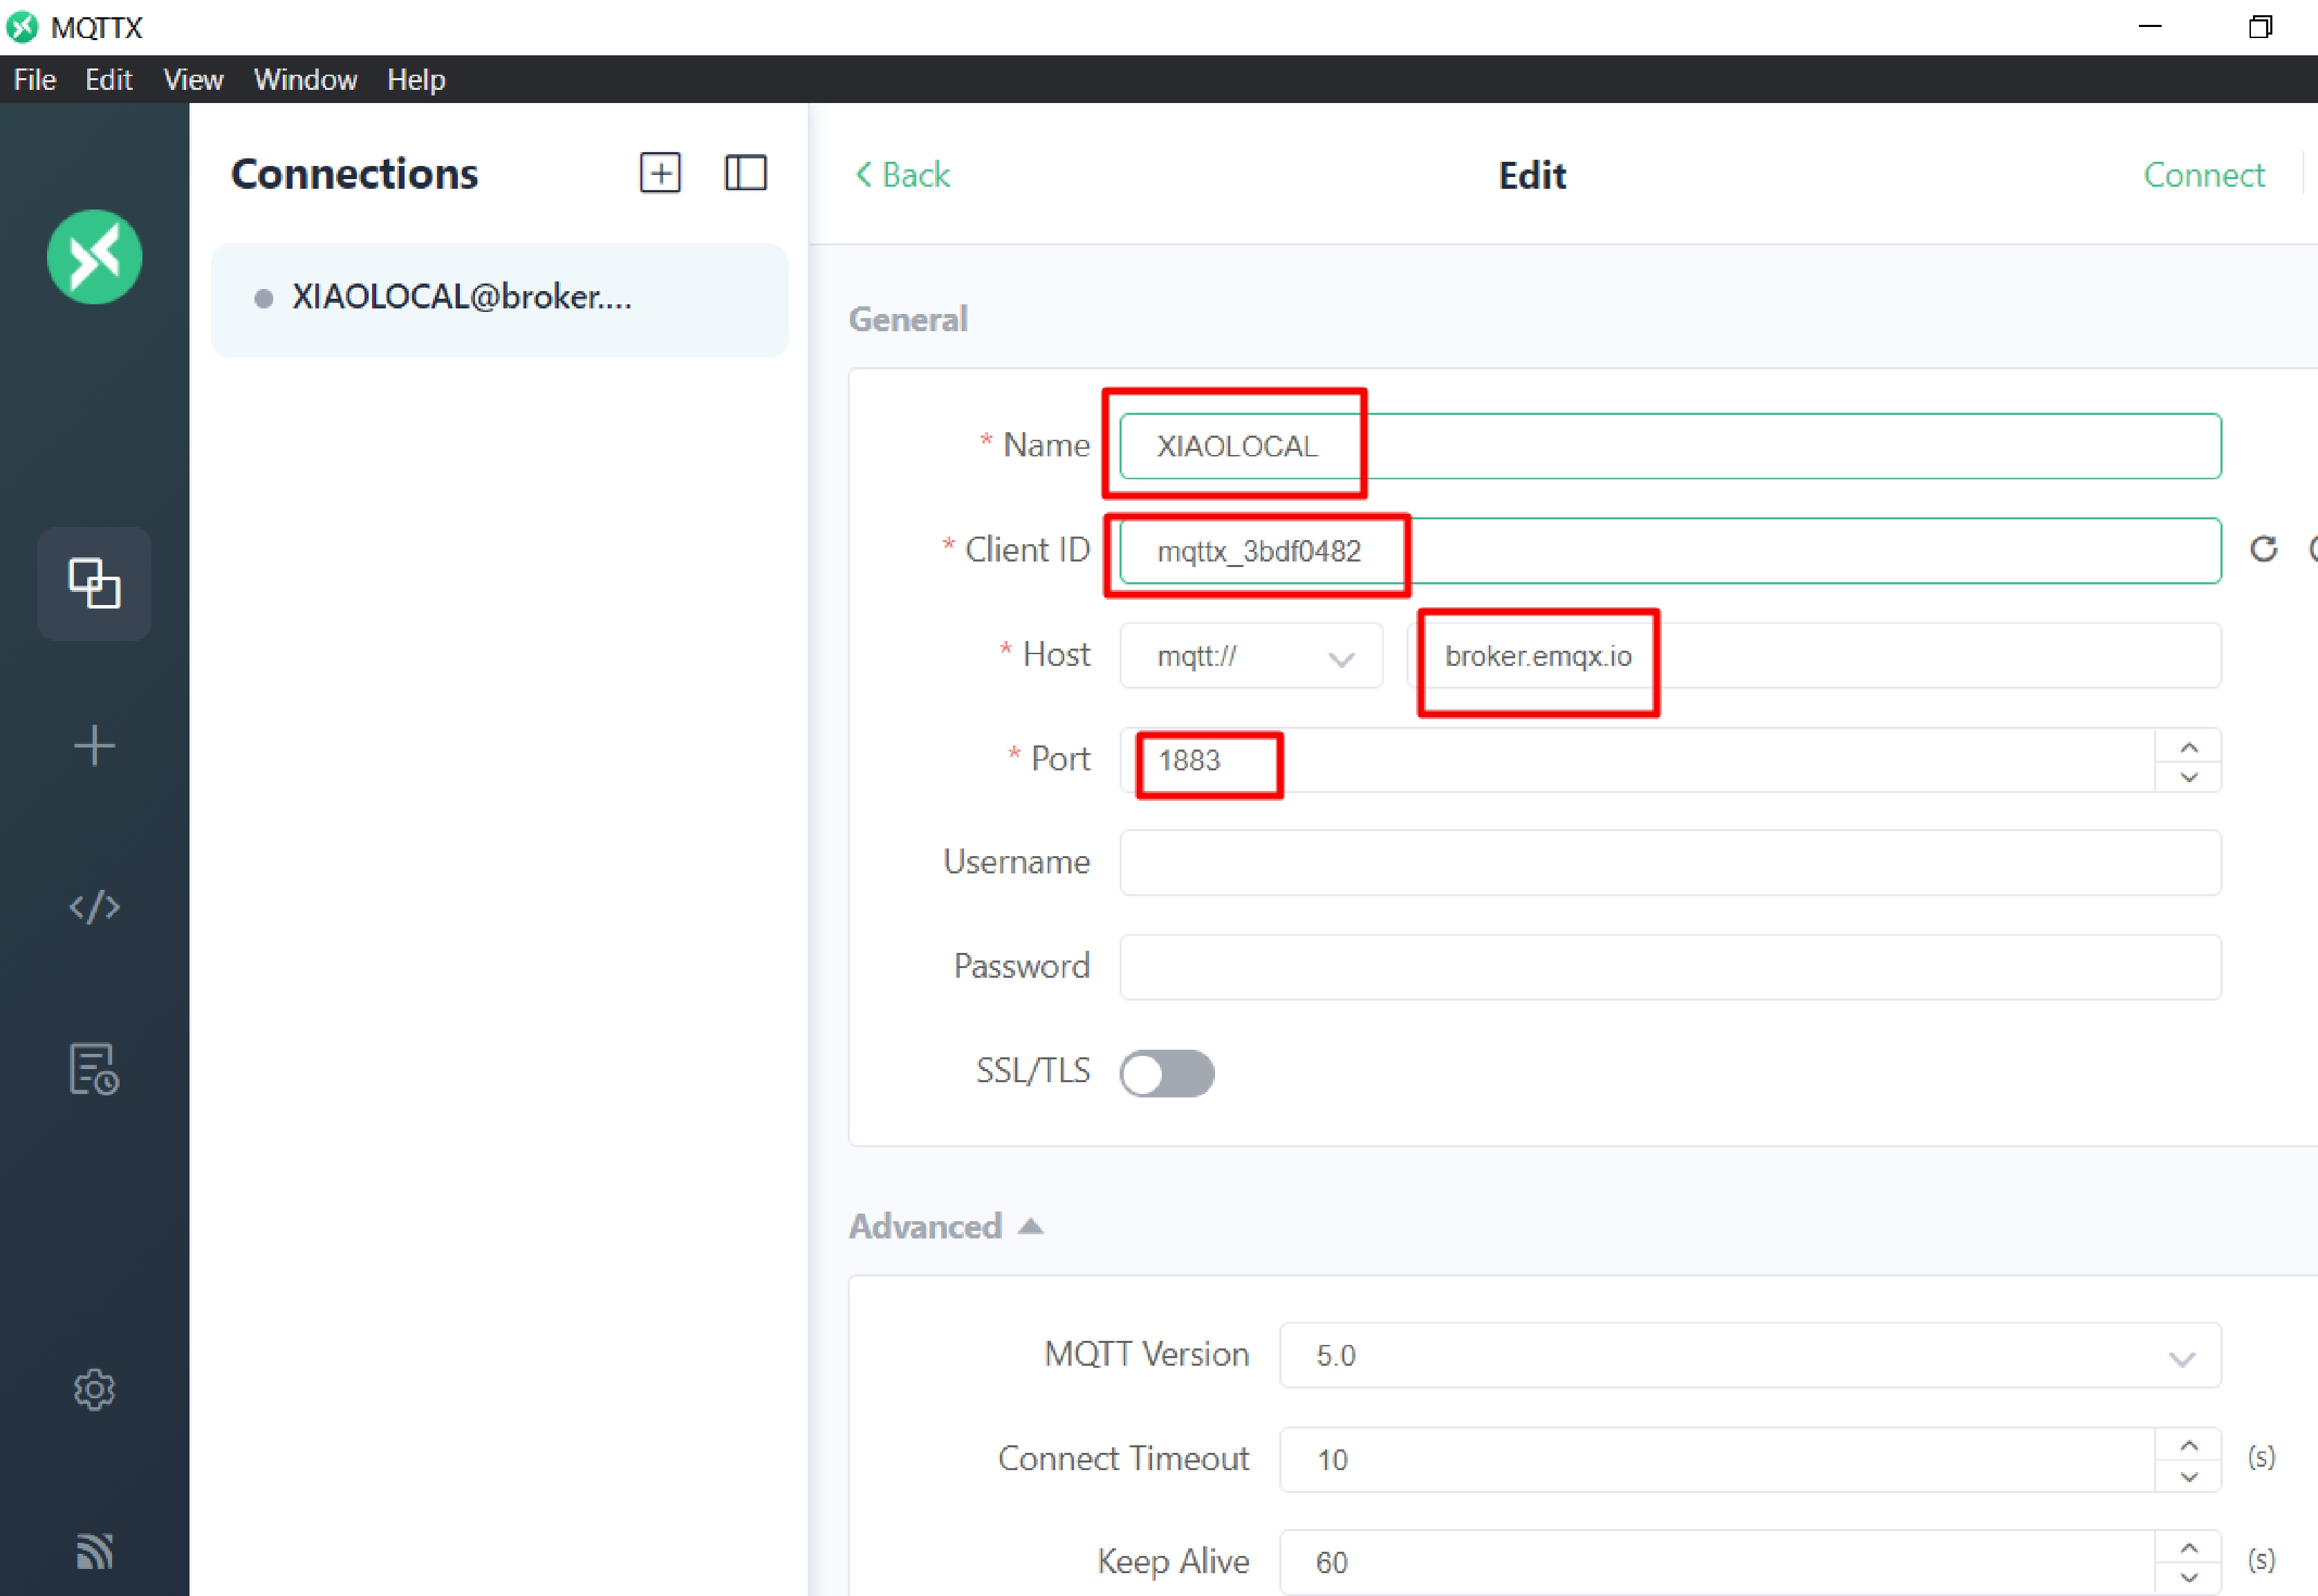Regenerate Client ID with refresh icon
This screenshot has height=1596, width=2318.
click(2264, 549)
